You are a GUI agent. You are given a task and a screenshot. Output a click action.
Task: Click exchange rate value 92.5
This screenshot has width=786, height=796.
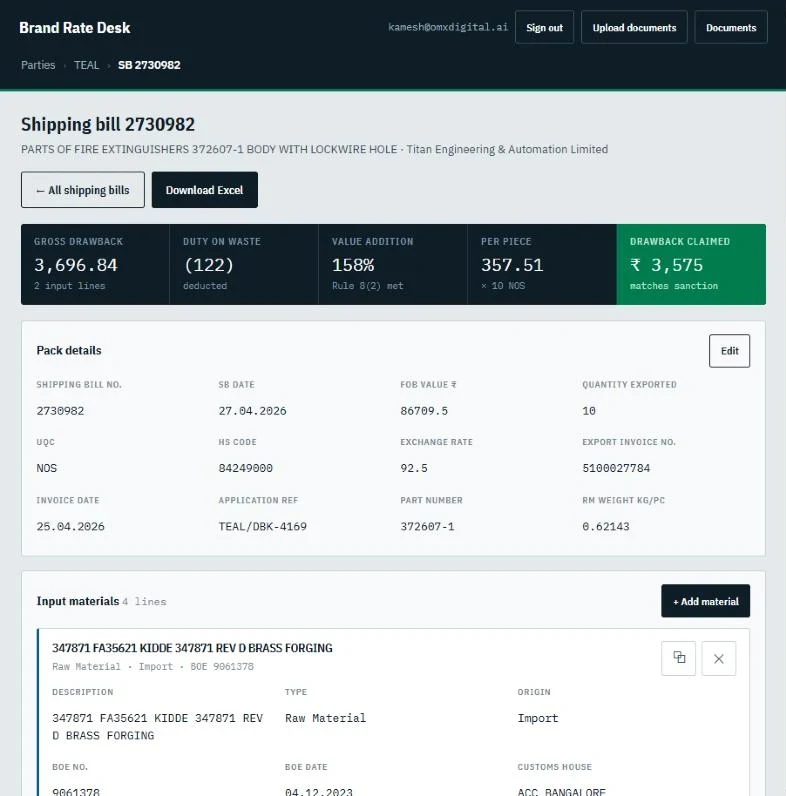(414, 468)
